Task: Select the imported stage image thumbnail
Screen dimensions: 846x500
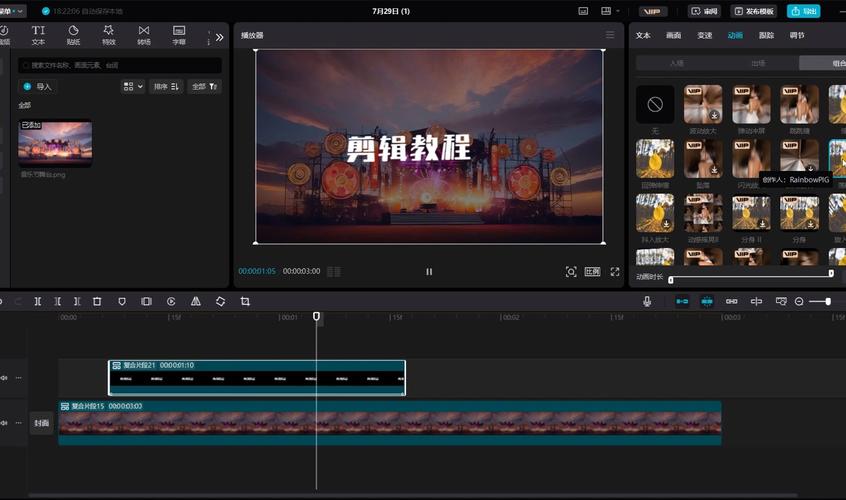Action: 55,141
